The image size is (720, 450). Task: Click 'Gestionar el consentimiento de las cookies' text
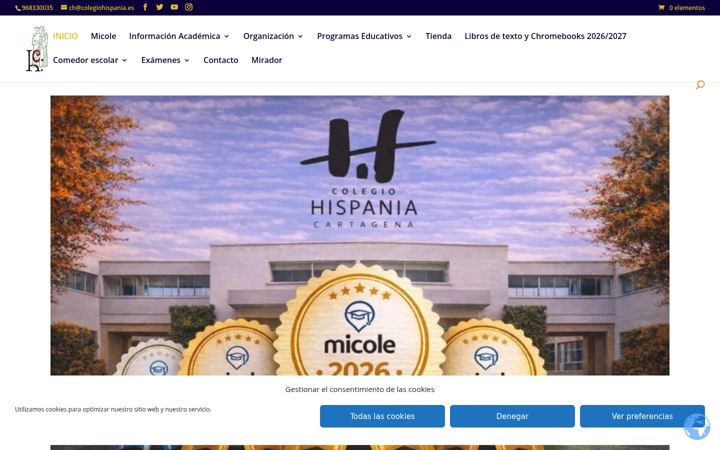[360, 389]
